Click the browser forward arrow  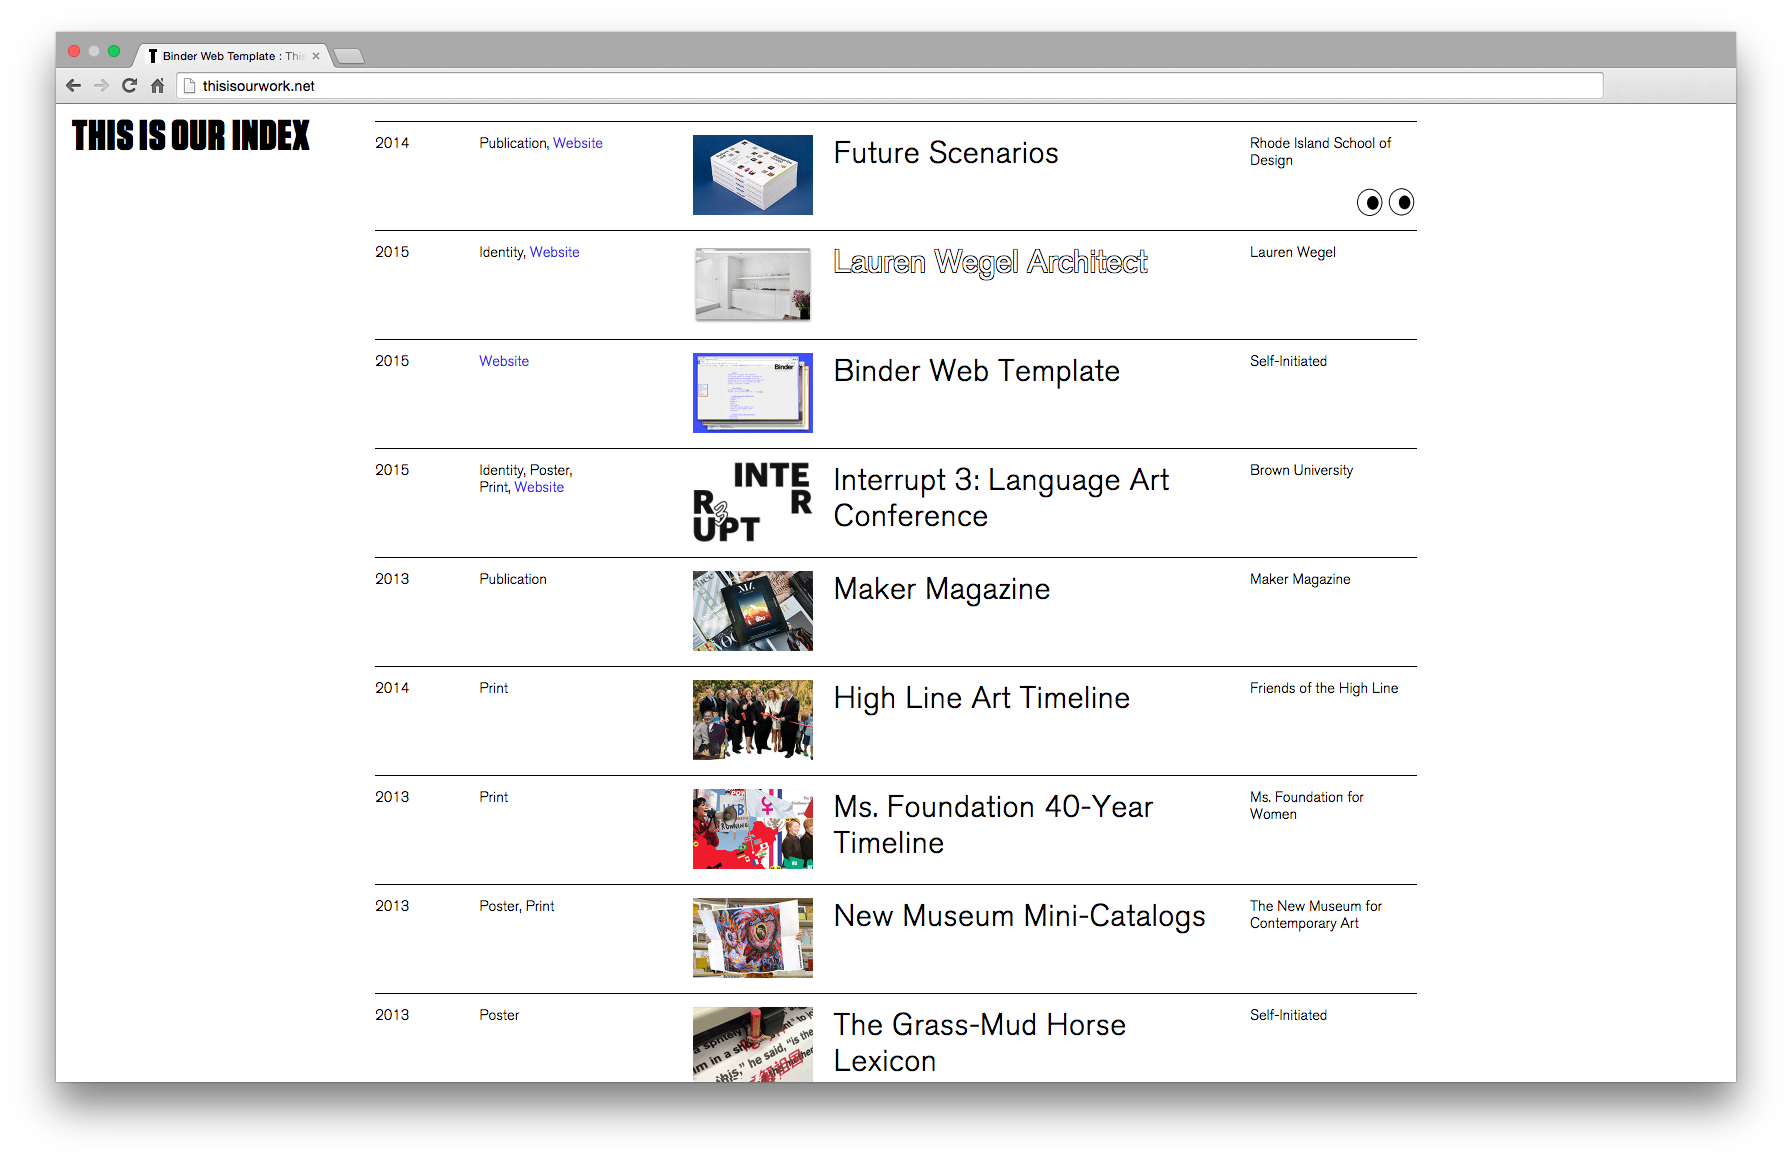pyautogui.click(x=101, y=86)
